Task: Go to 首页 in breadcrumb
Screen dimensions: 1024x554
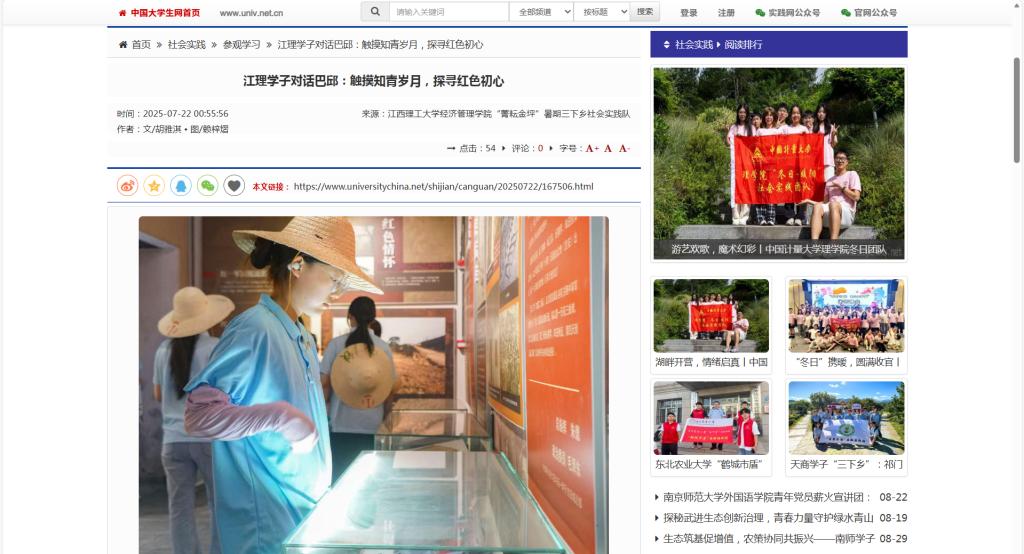Action: [x=141, y=45]
